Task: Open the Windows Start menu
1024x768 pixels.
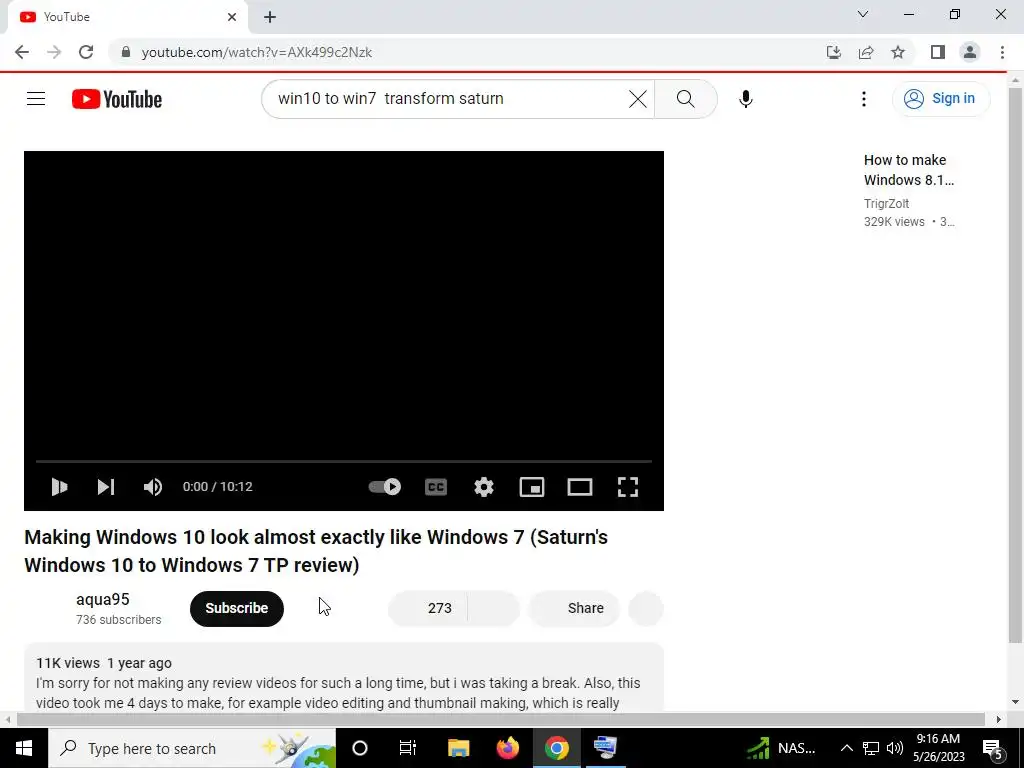Action: click(24, 748)
